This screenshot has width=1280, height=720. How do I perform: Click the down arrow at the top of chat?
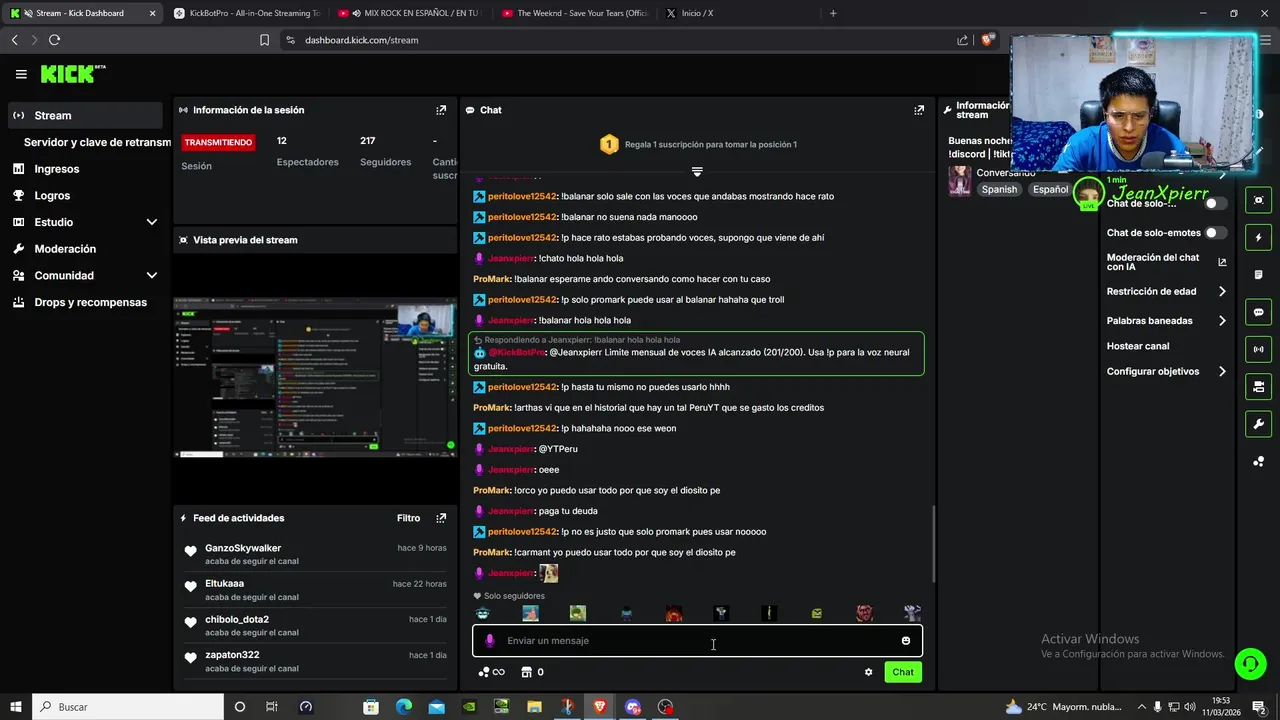[697, 172]
